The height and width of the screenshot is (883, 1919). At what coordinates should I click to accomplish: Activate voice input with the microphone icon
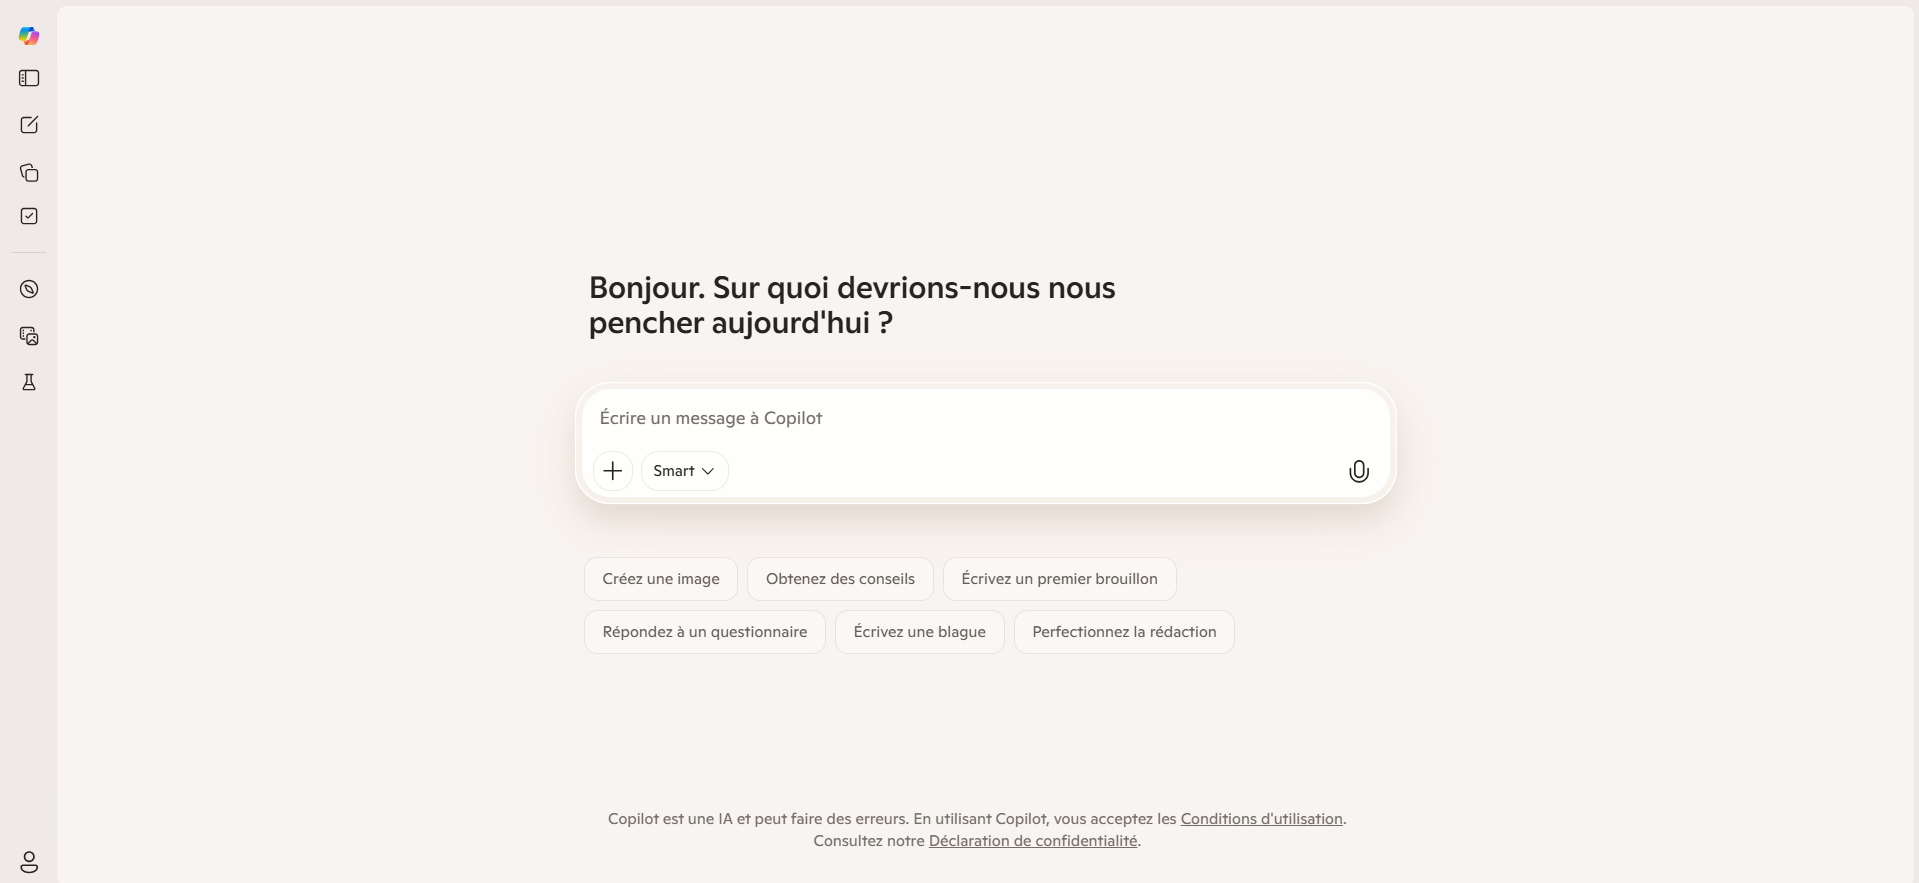point(1357,470)
